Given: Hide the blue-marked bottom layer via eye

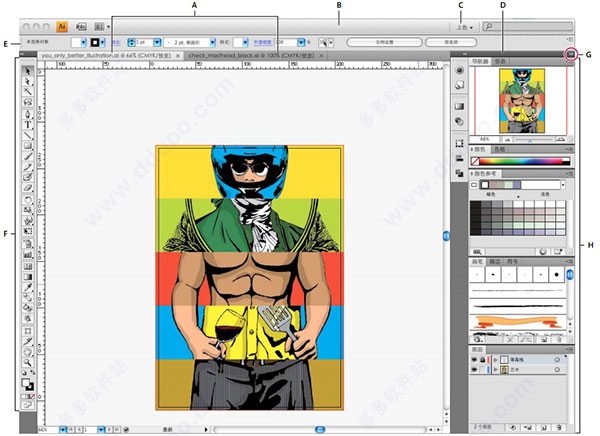Looking at the screenshot, I should 474,370.
